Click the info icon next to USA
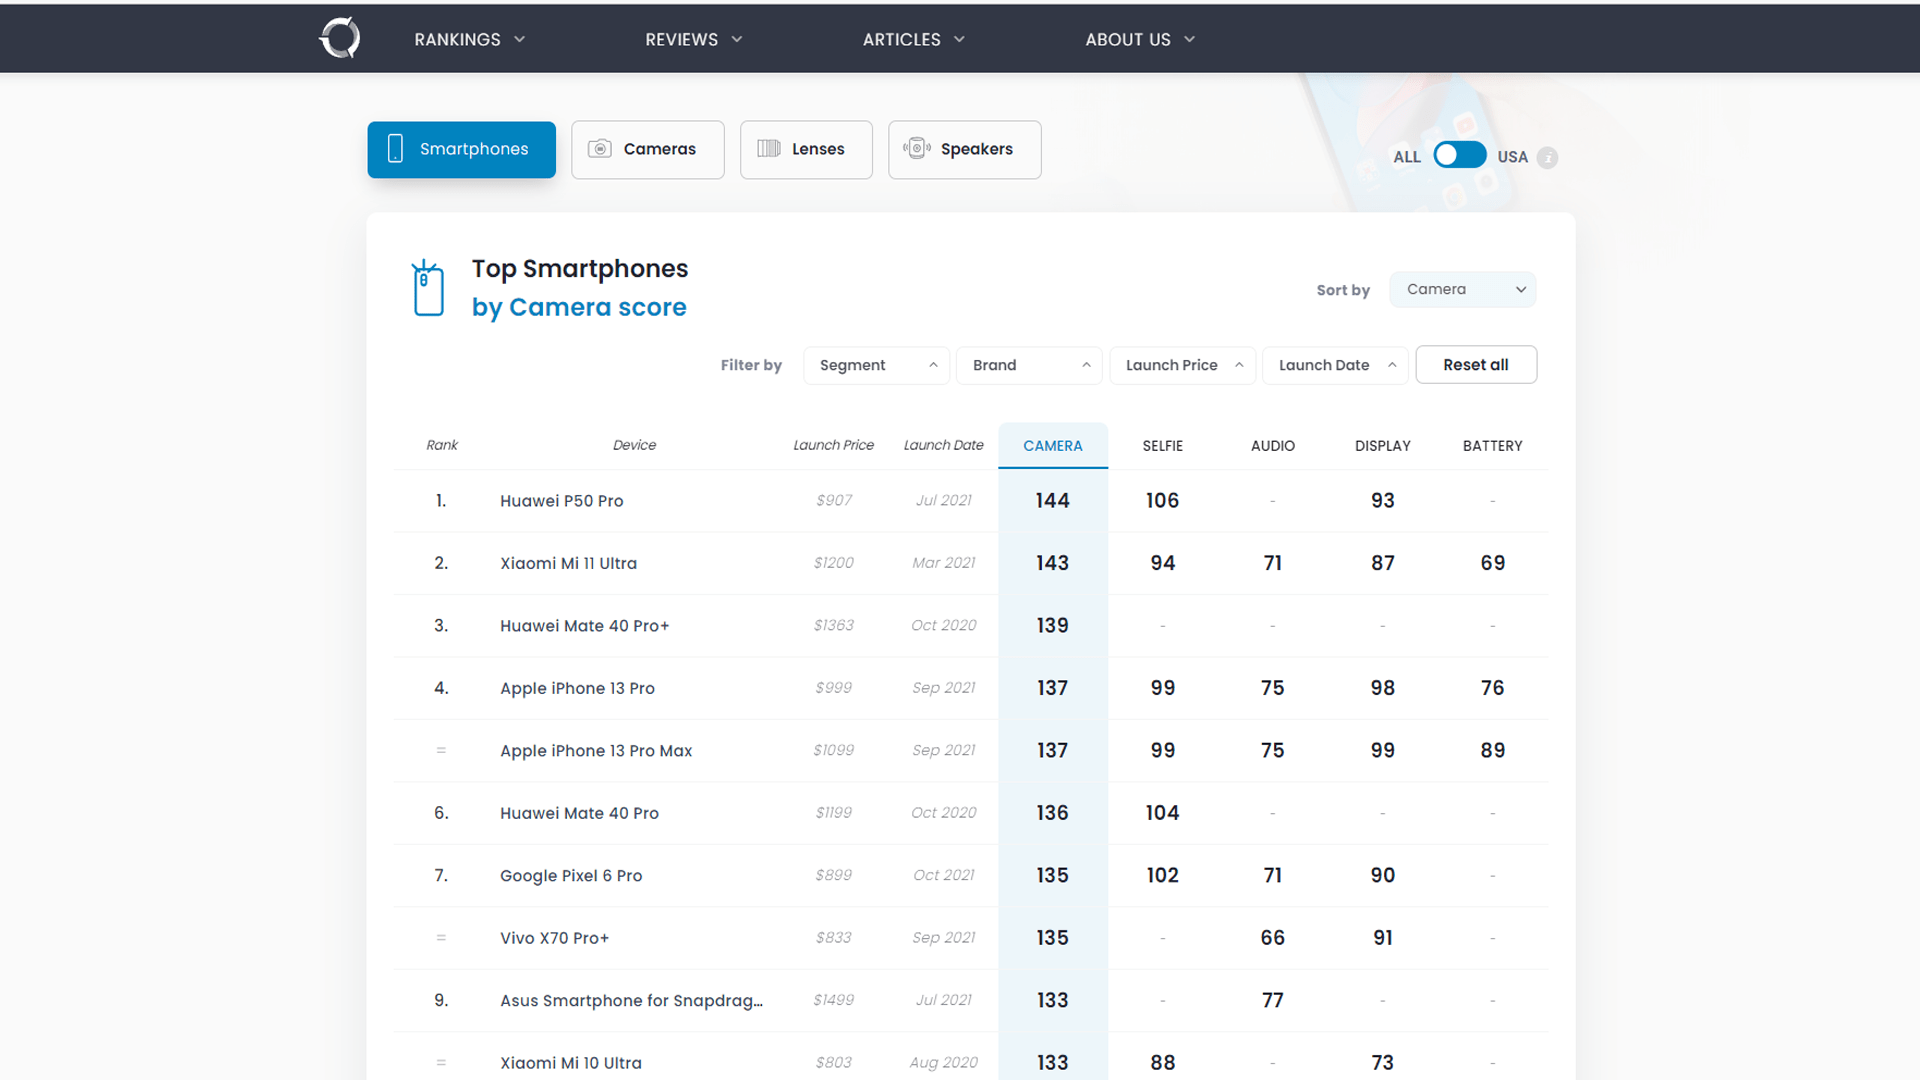 [x=1547, y=157]
